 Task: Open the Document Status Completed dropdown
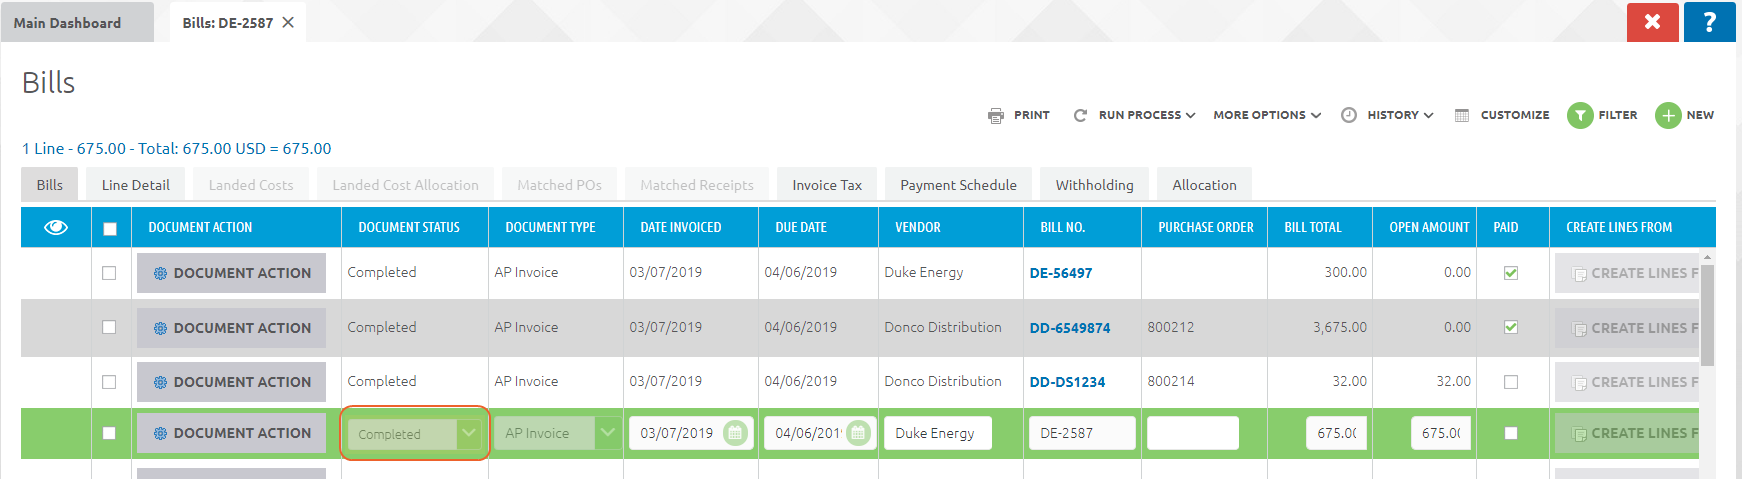click(x=469, y=434)
